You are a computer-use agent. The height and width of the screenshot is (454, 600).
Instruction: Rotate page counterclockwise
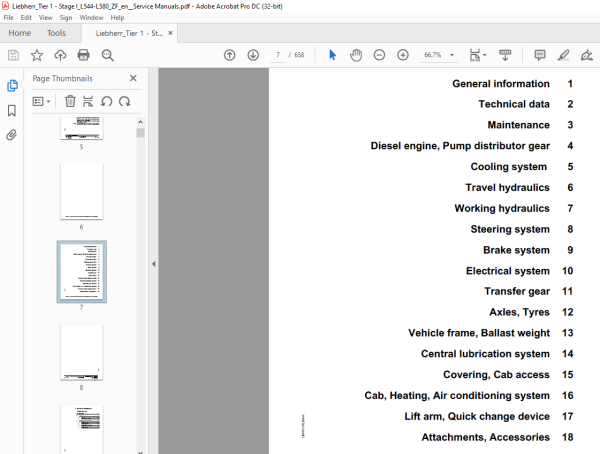point(106,101)
